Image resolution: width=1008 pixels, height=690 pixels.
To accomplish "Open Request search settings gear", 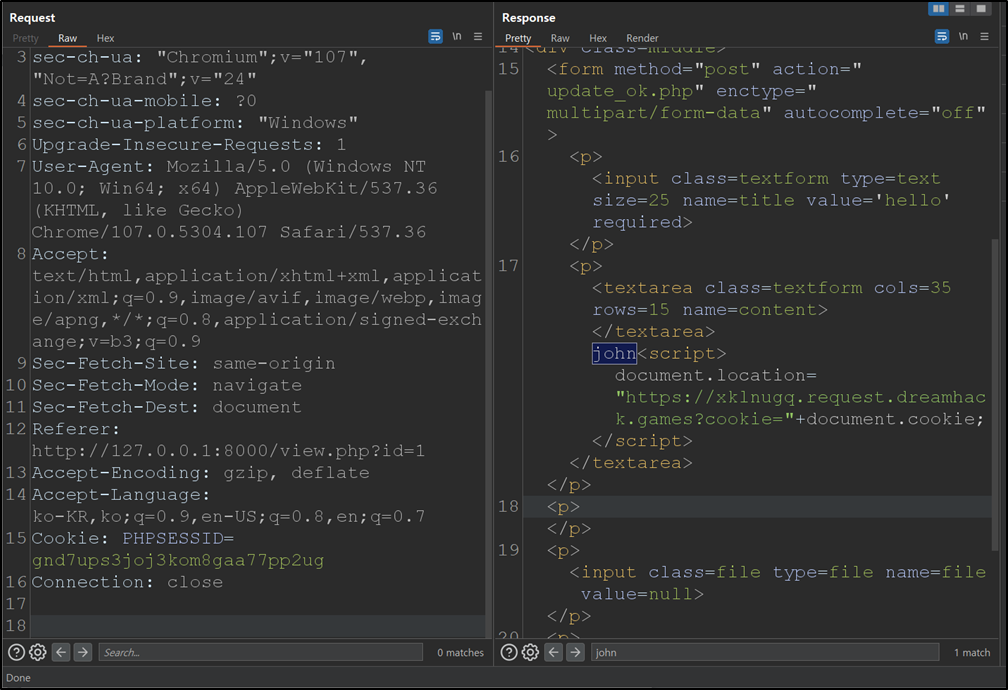I will pos(38,653).
